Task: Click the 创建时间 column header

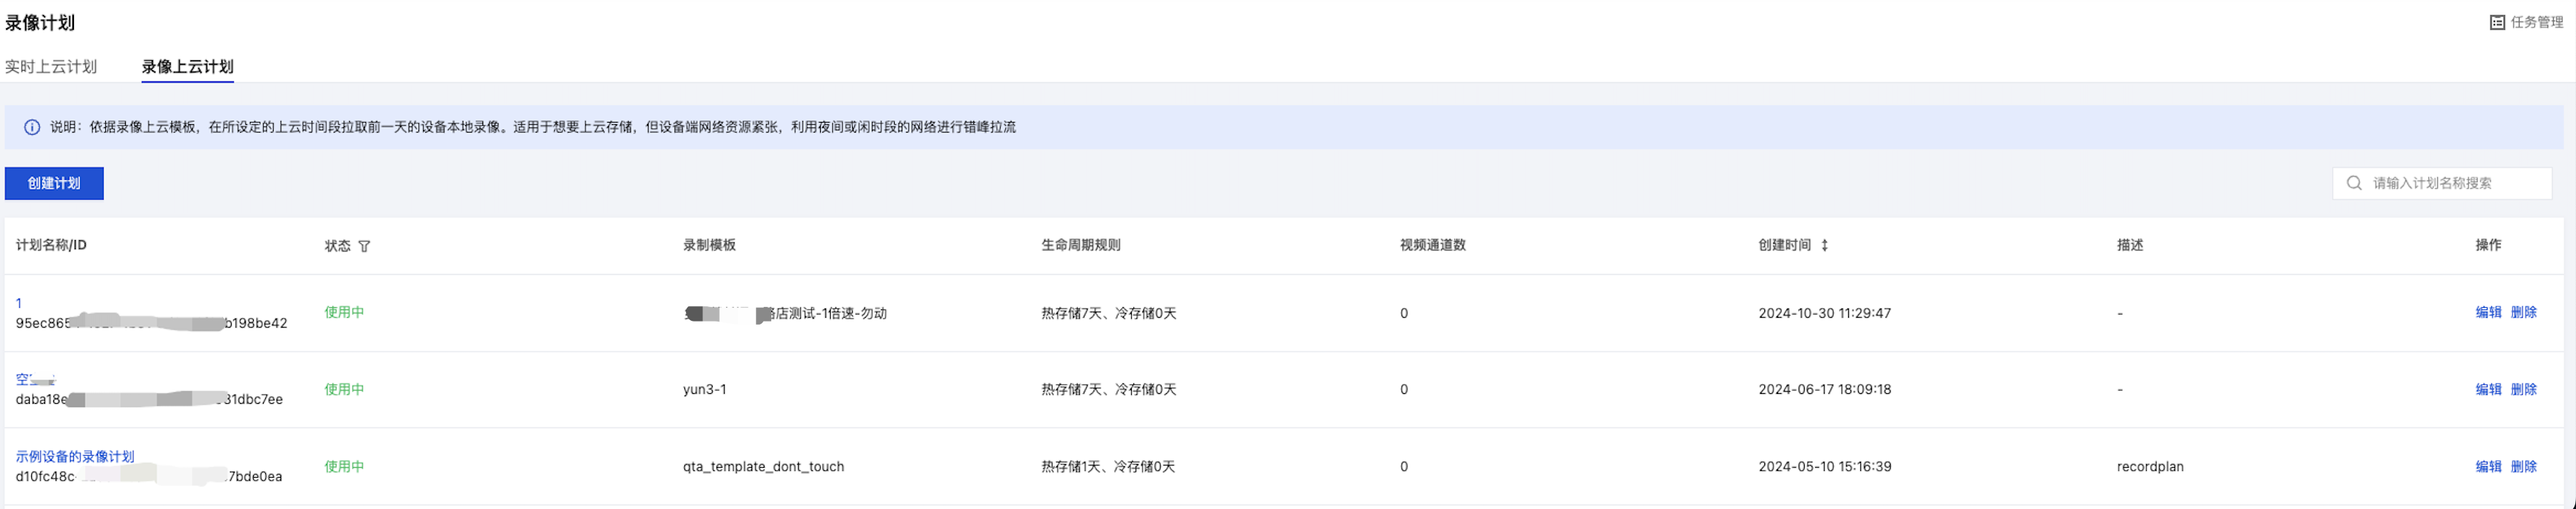Action: (x=1784, y=245)
